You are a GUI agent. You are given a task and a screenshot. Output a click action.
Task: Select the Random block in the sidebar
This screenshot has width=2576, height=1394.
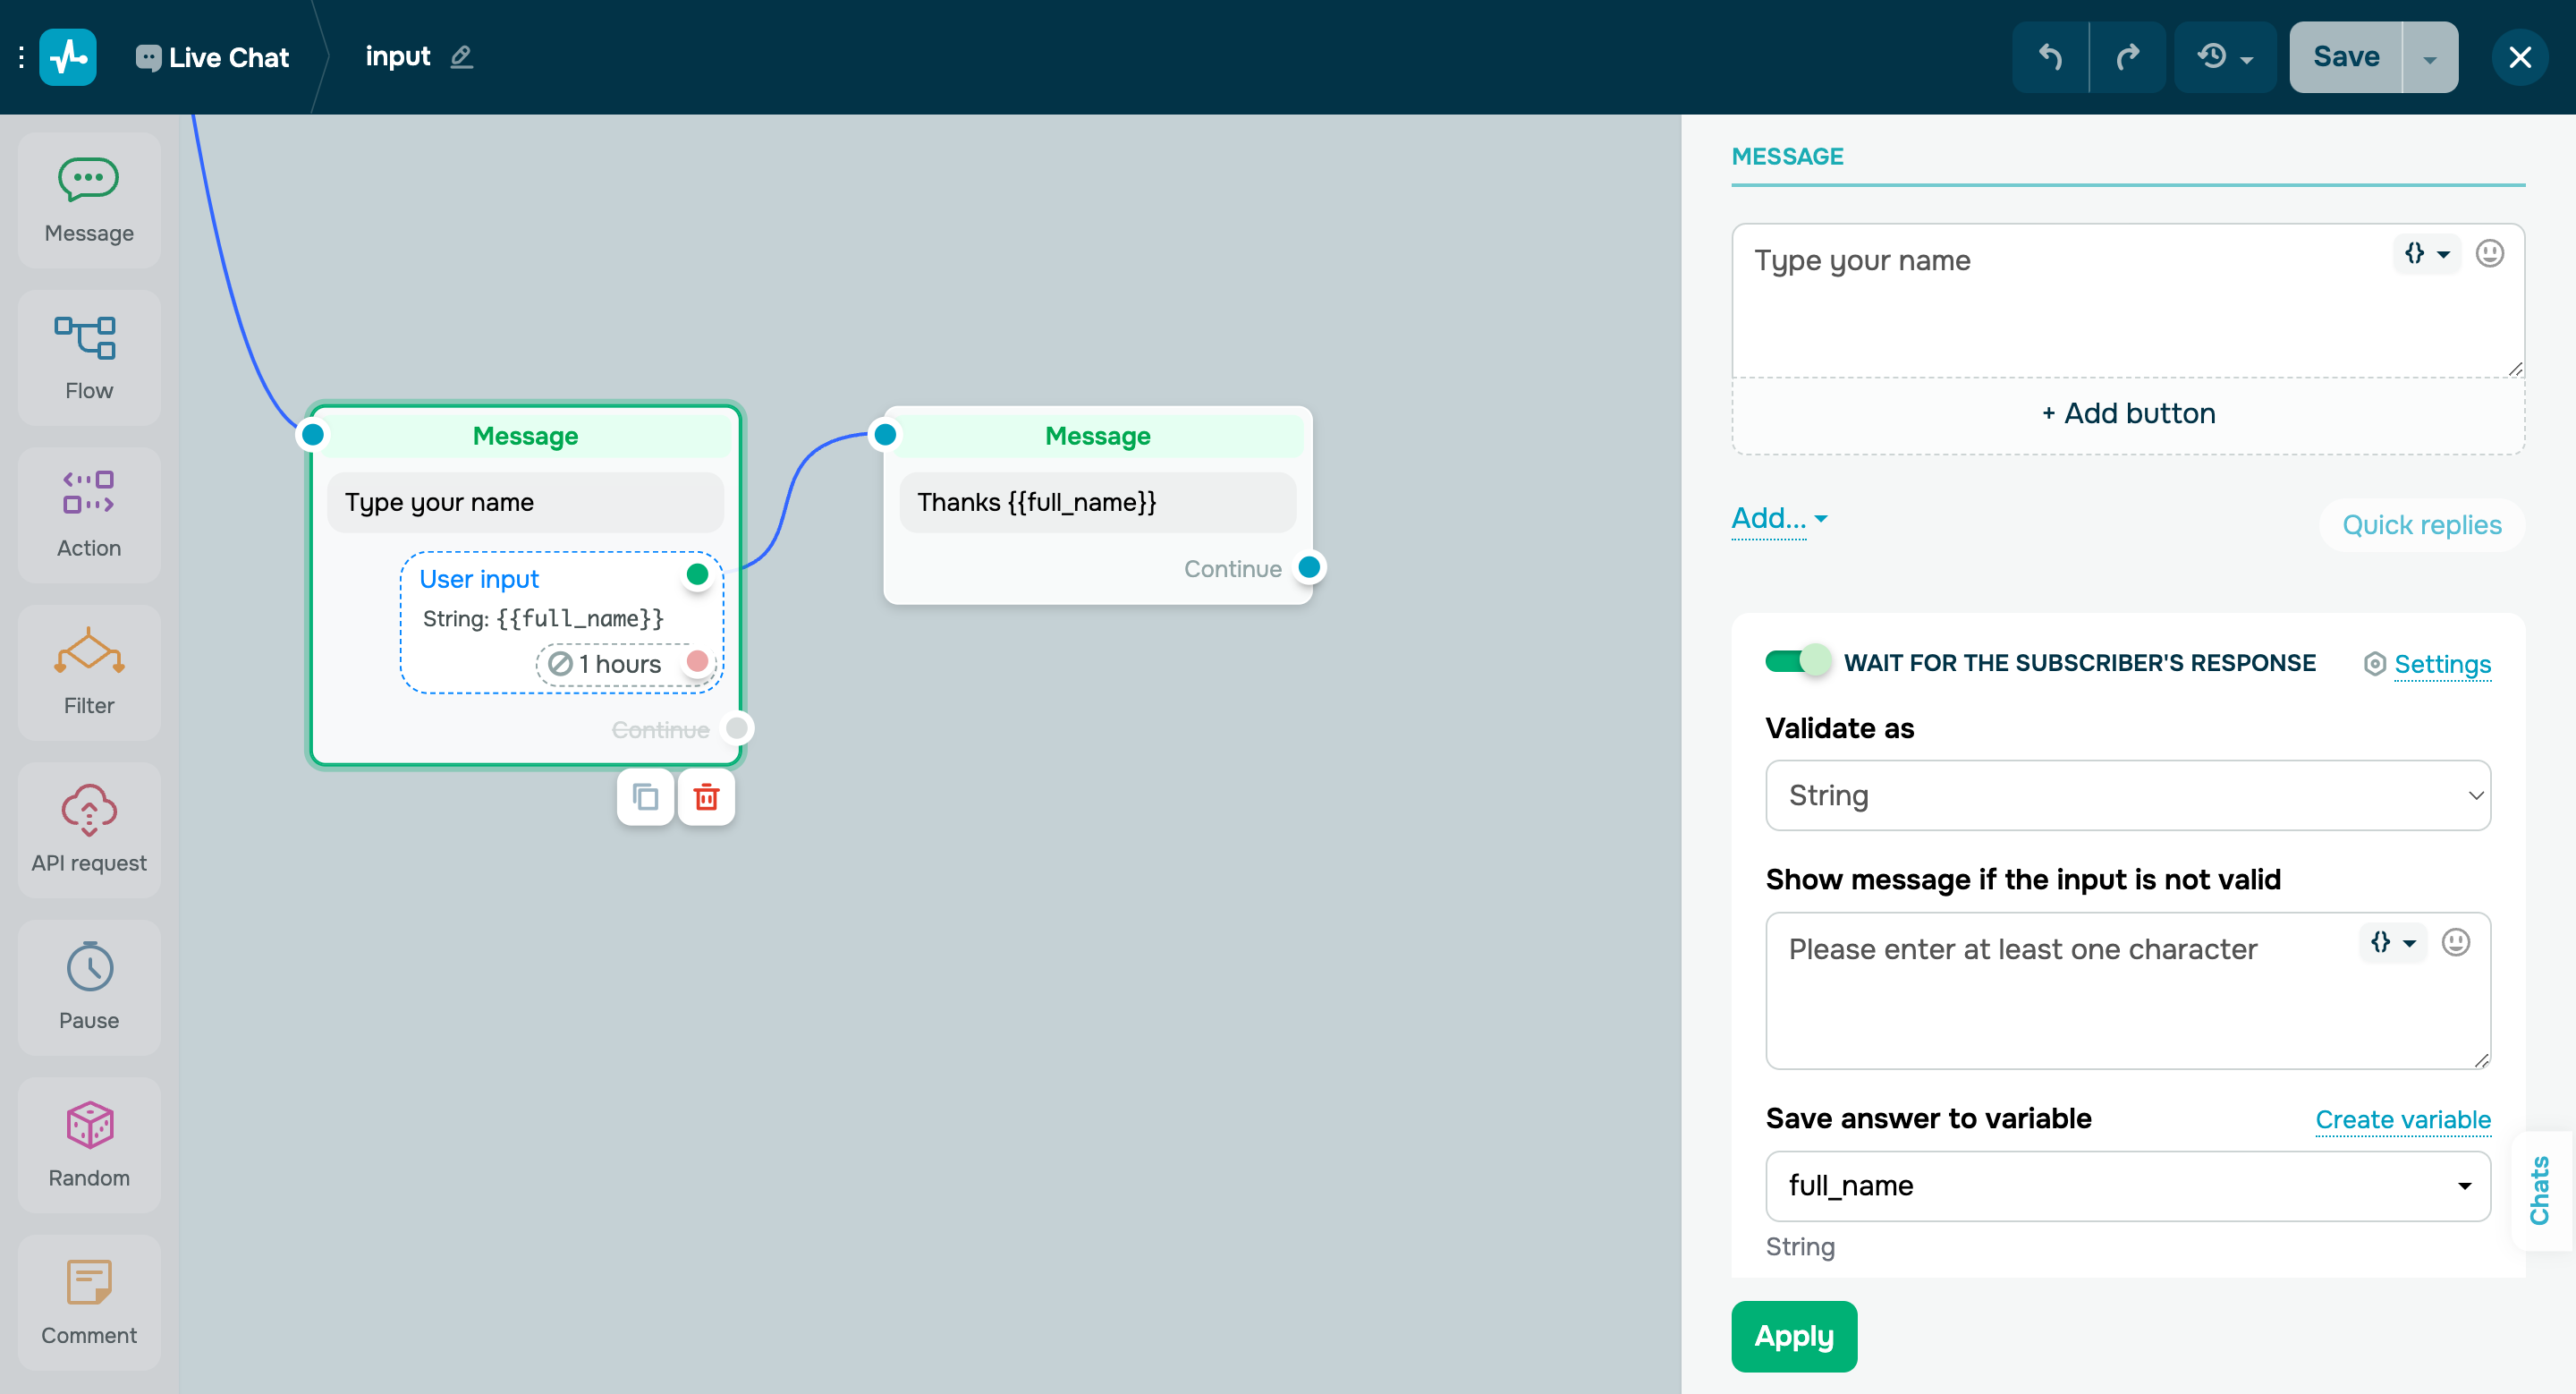[88, 1145]
